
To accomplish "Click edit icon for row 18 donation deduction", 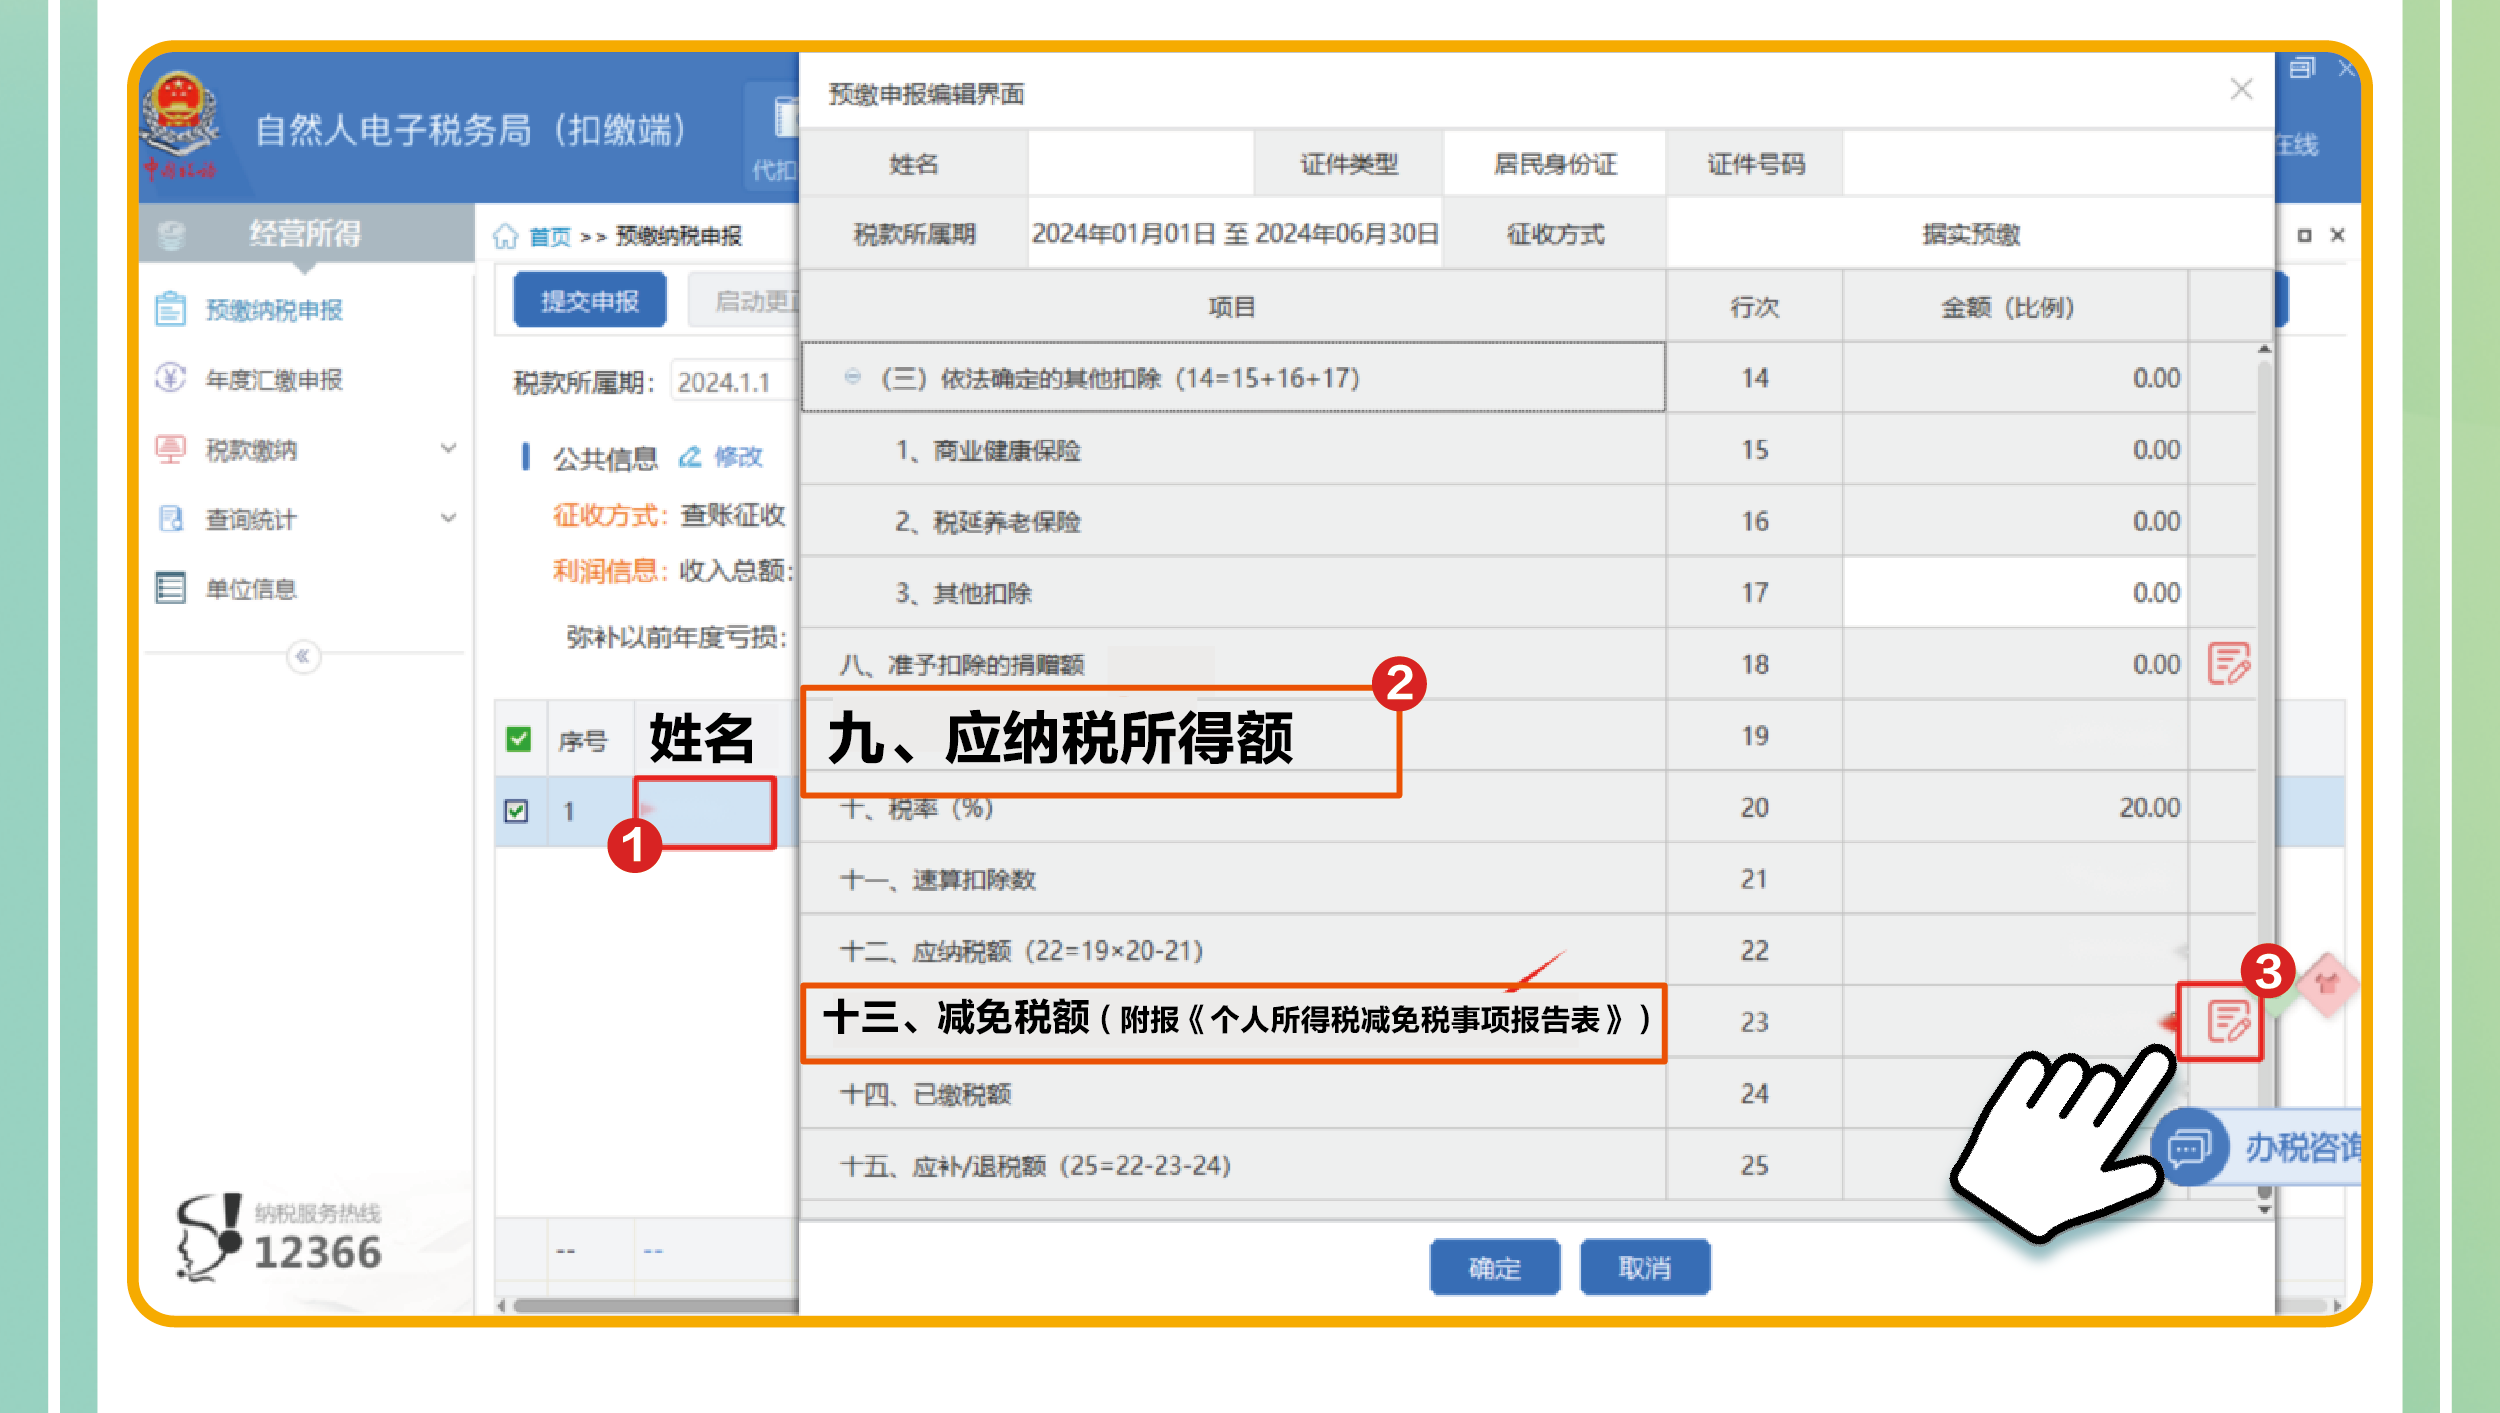I will (2227, 664).
